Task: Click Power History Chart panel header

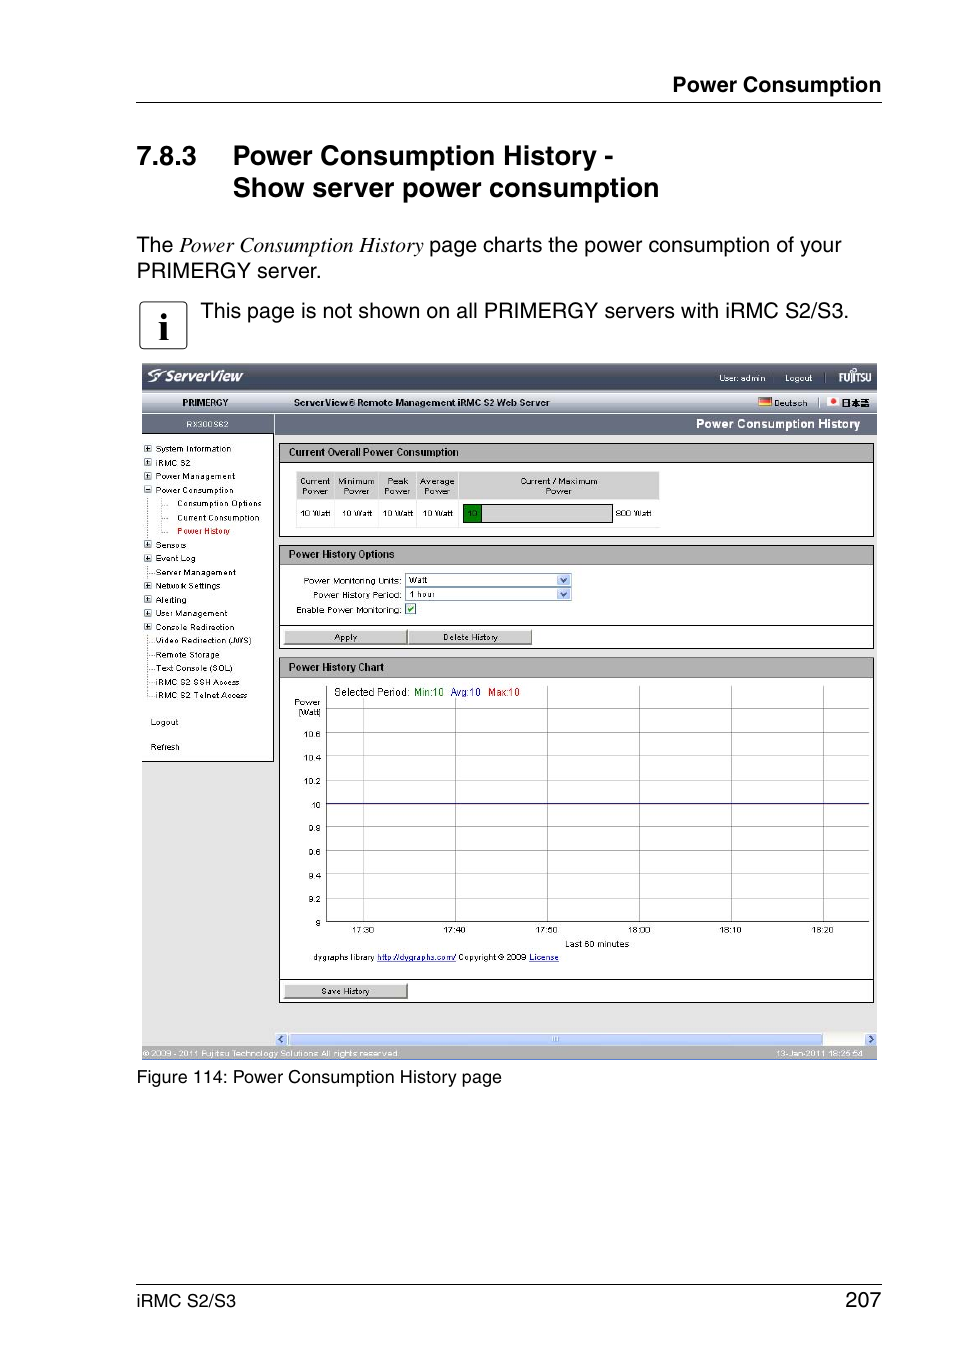Action: tap(576, 667)
